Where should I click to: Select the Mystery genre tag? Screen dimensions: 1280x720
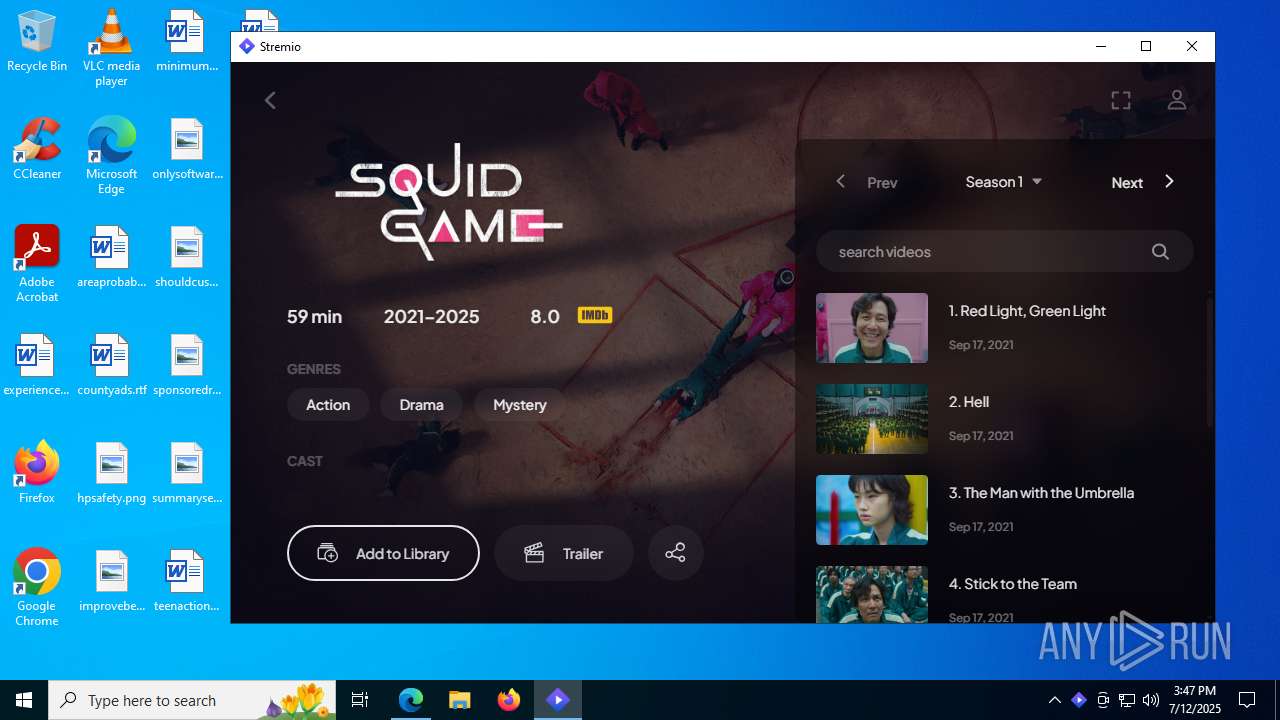519,405
